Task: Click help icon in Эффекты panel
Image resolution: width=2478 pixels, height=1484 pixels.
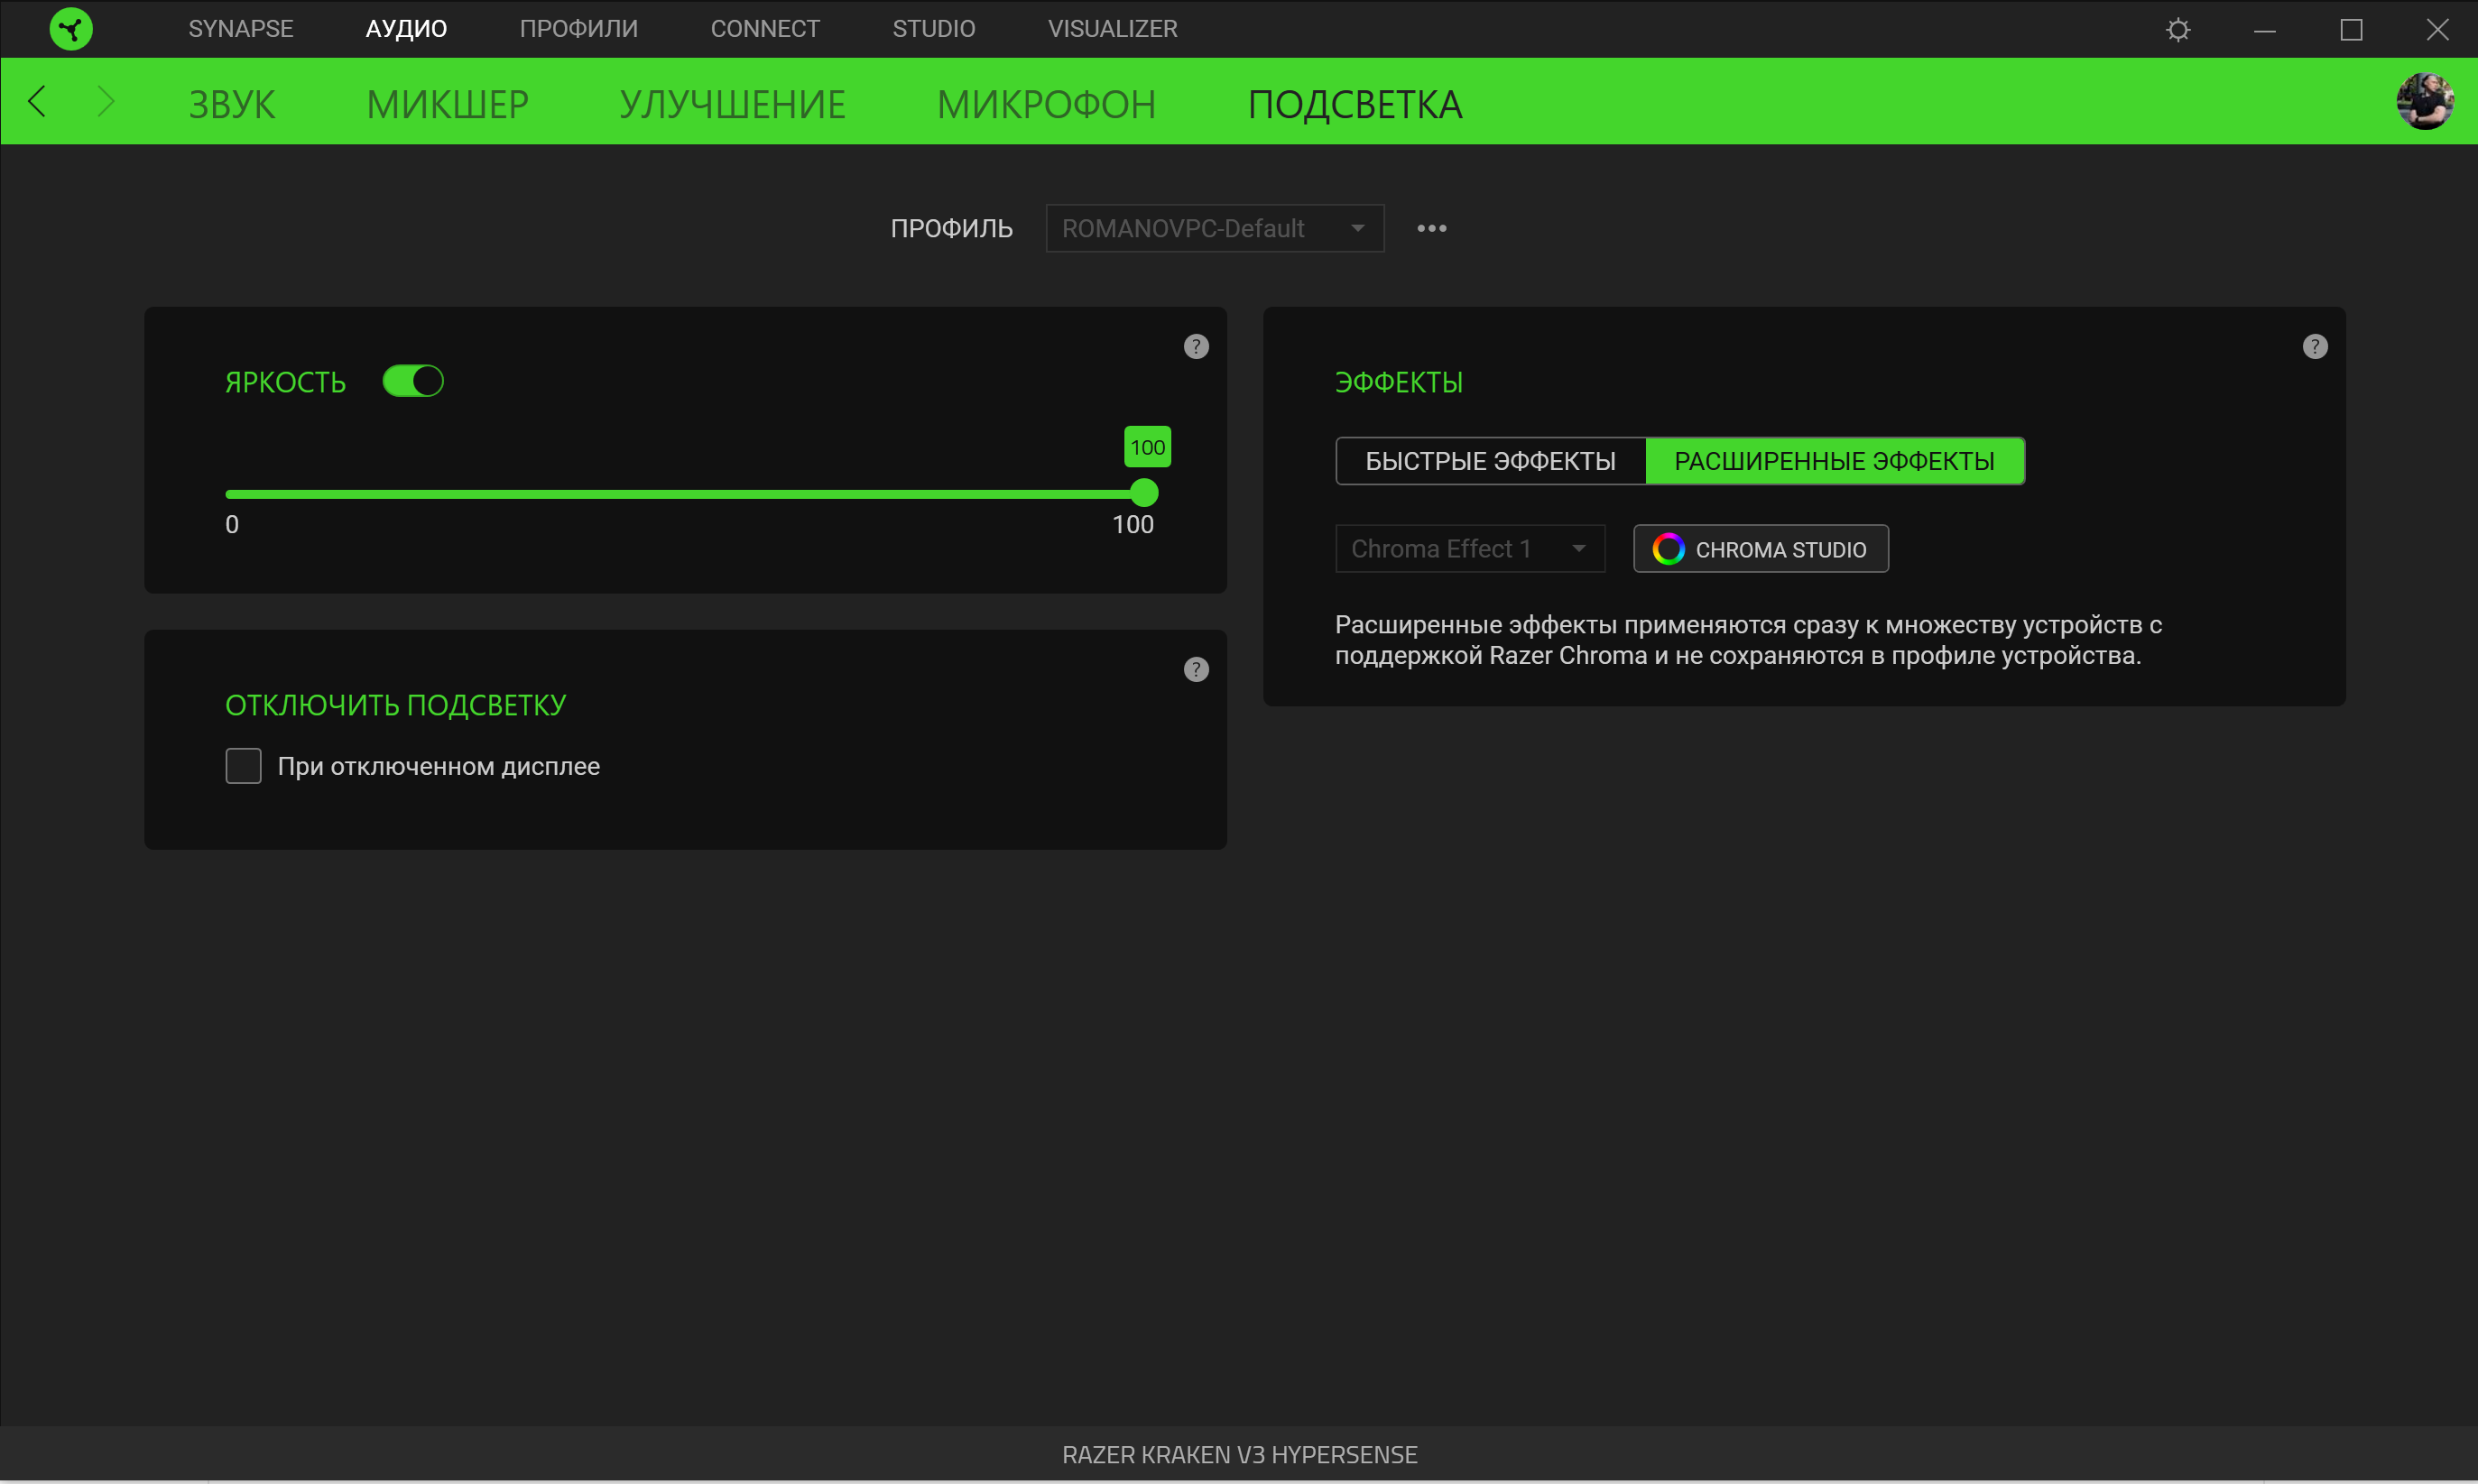Action: tap(2314, 347)
